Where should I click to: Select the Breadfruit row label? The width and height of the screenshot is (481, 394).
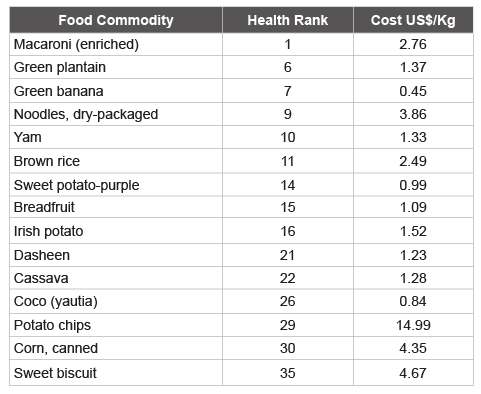click(x=44, y=207)
